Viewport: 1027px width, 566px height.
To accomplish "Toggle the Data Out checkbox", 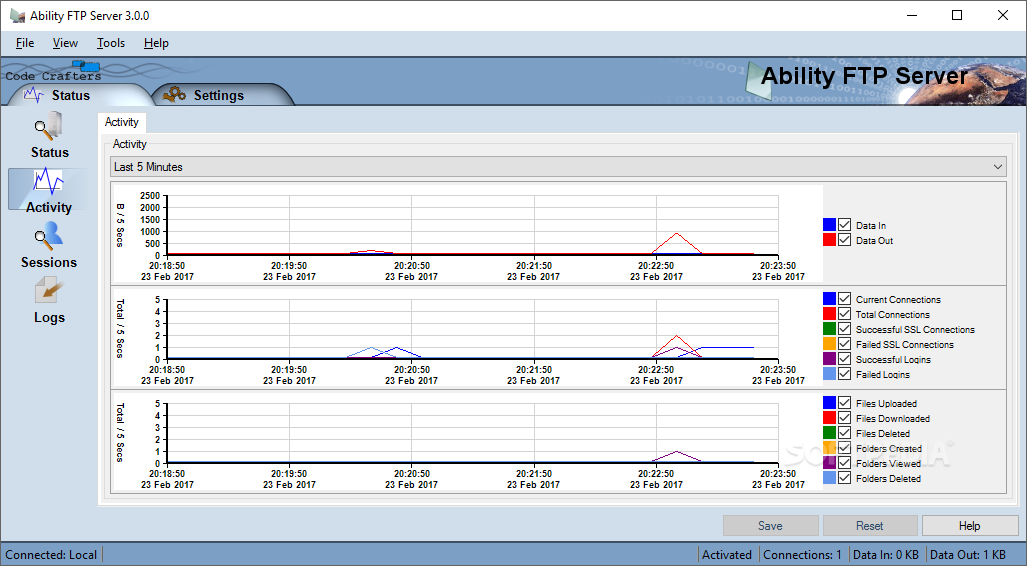I will [844, 240].
